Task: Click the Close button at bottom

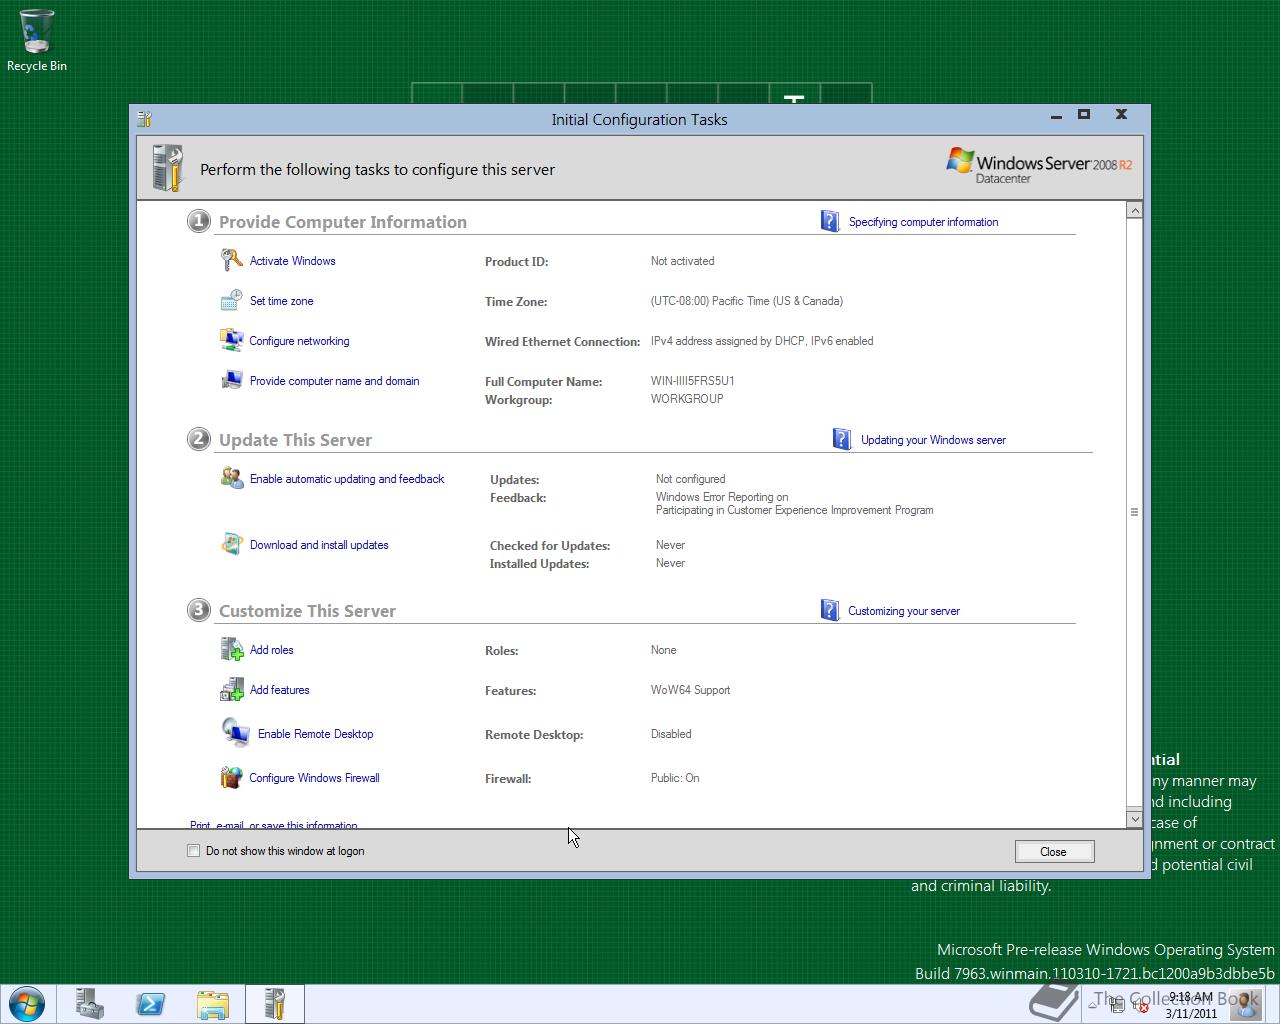Action: coord(1054,852)
